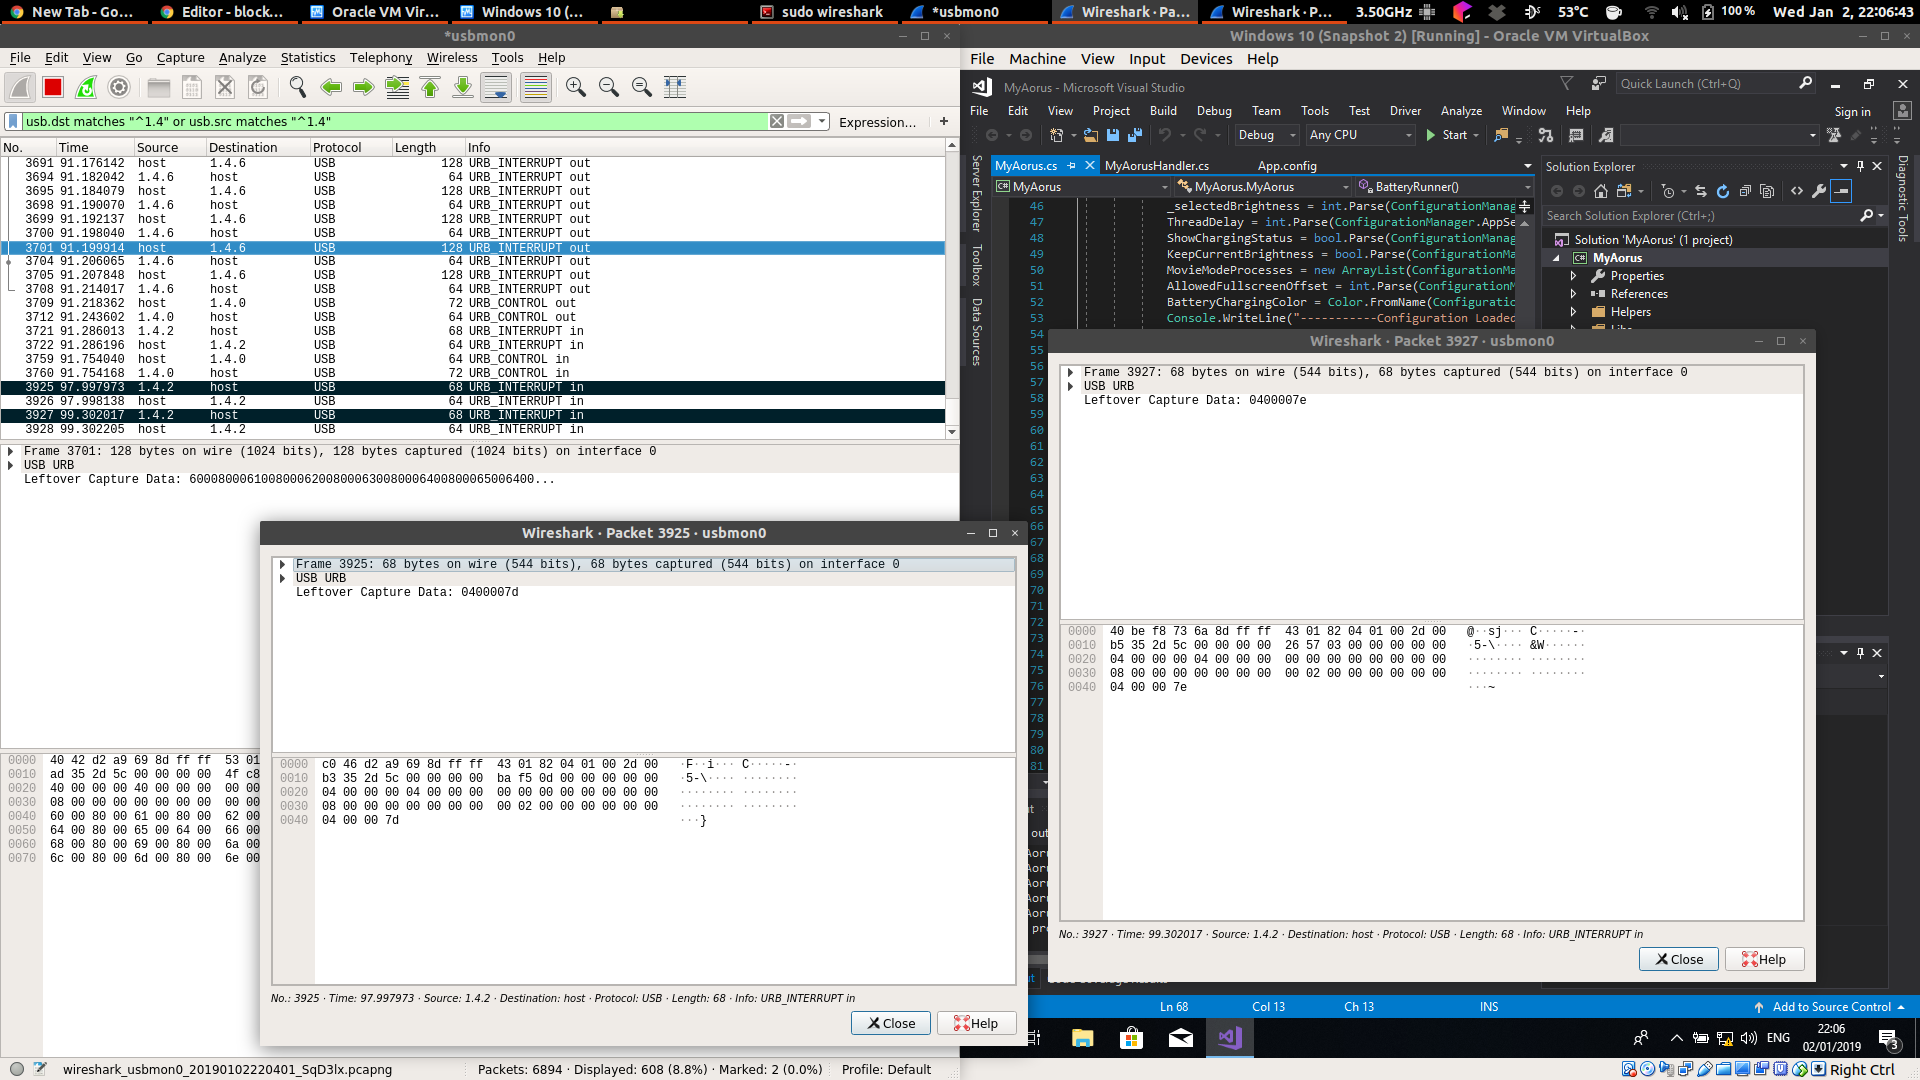The width and height of the screenshot is (1920, 1080).
Task: Open Wireshark capture options gear
Action: tap(119, 87)
